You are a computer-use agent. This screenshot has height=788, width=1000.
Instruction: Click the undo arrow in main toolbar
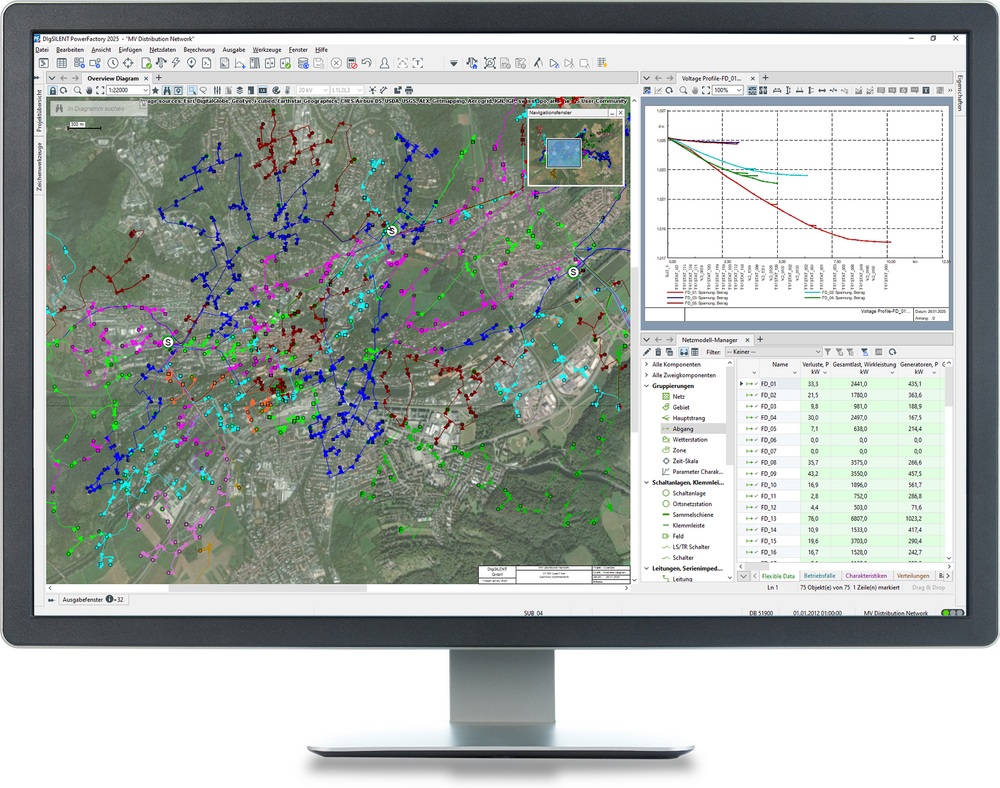368,63
